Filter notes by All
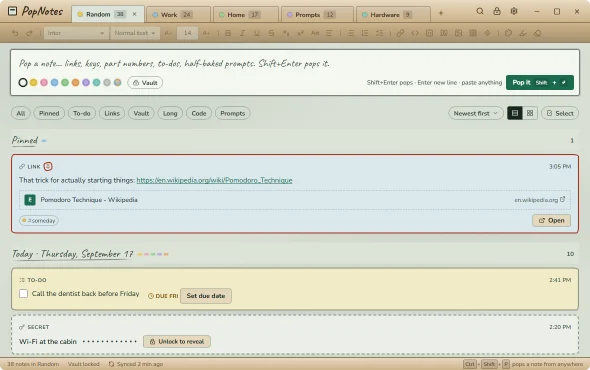 pos(21,113)
